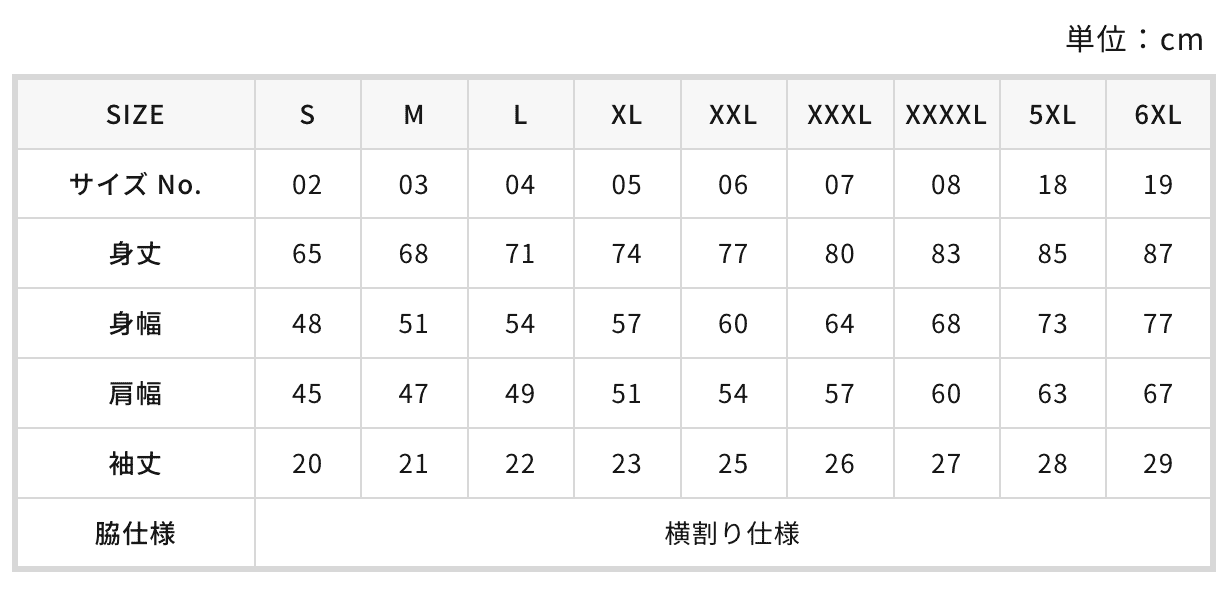Click the サイズ No. row label
The width and height of the screenshot is (1230, 594).
point(135,185)
